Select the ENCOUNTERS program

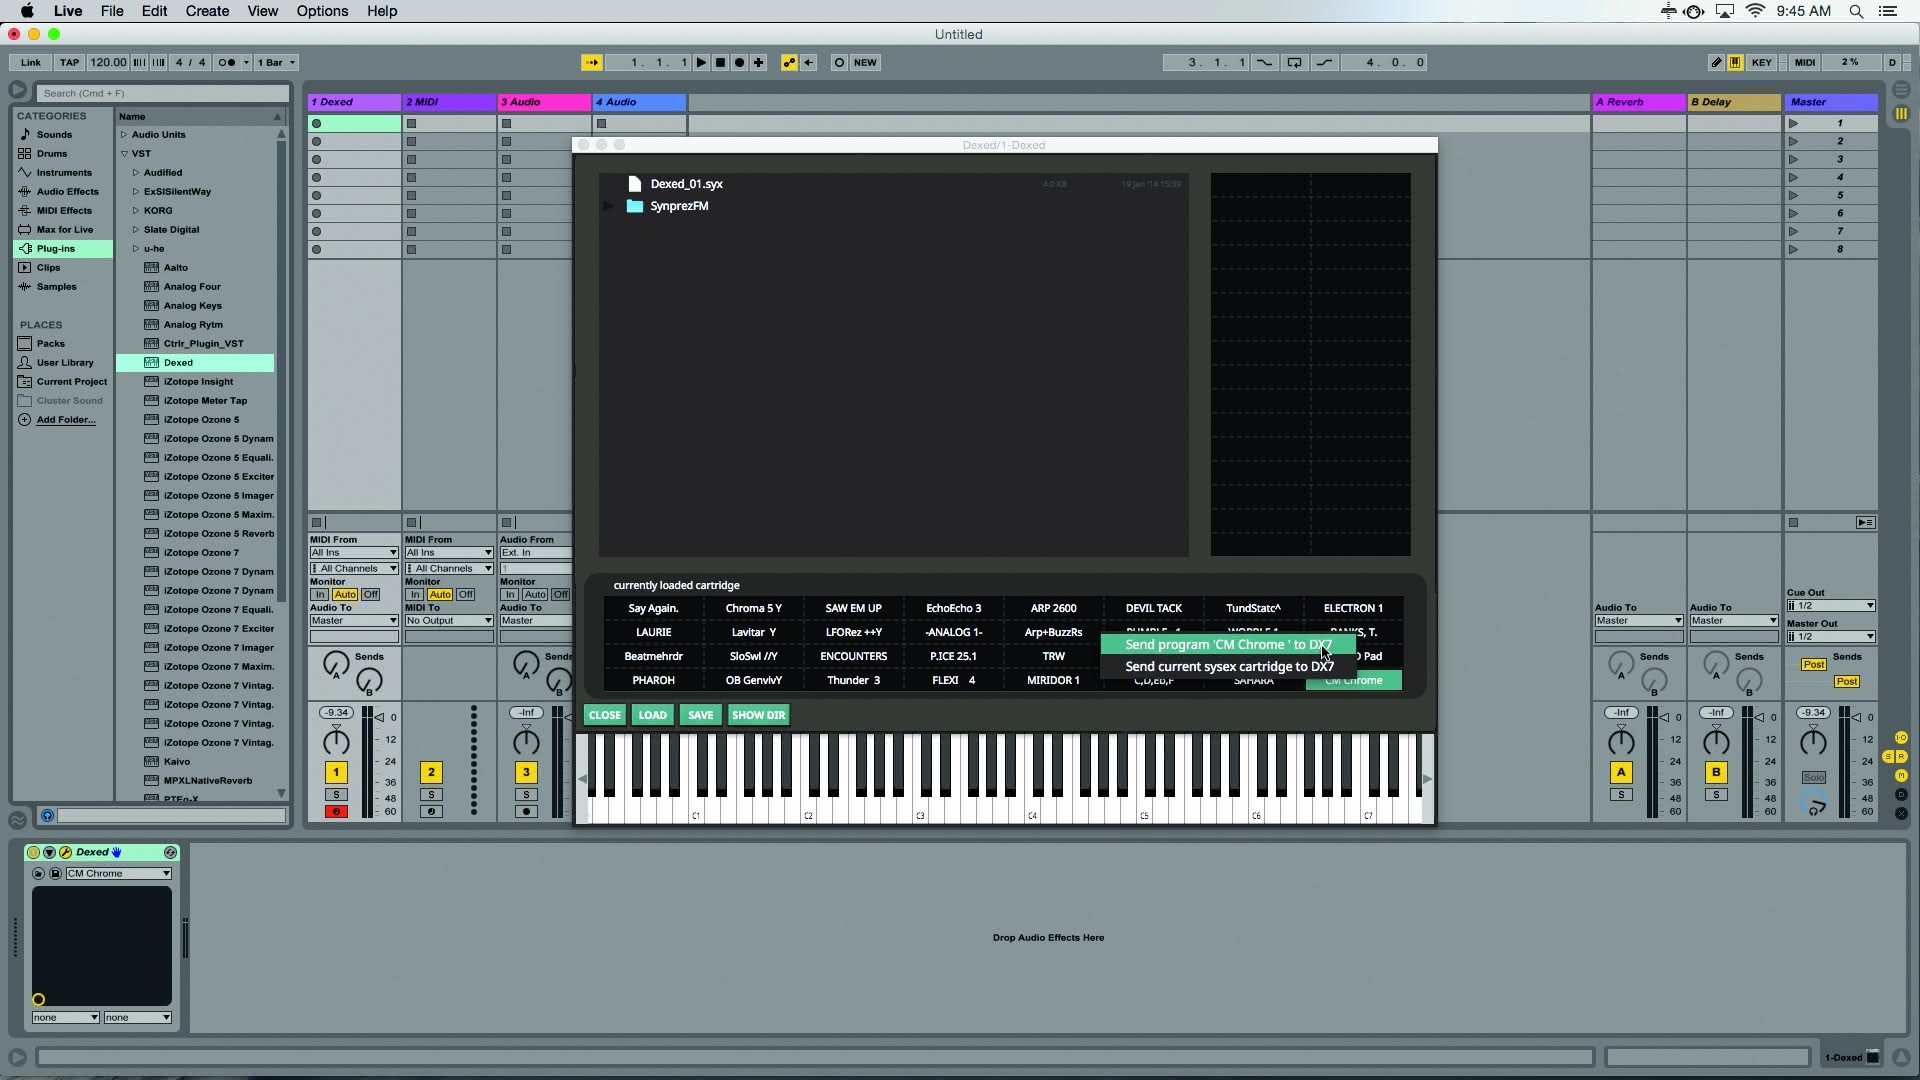click(x=853, y=656)
